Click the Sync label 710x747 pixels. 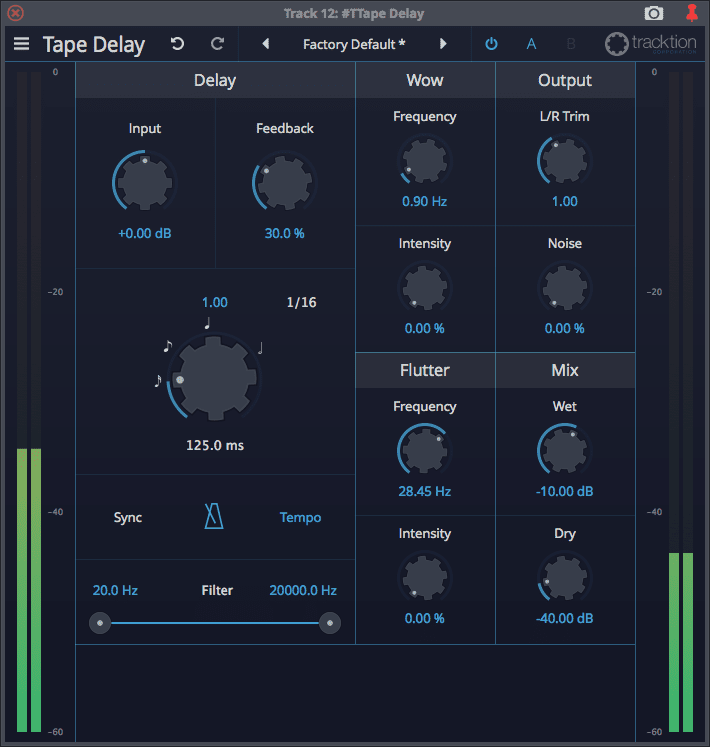click(x=128, y=517)
